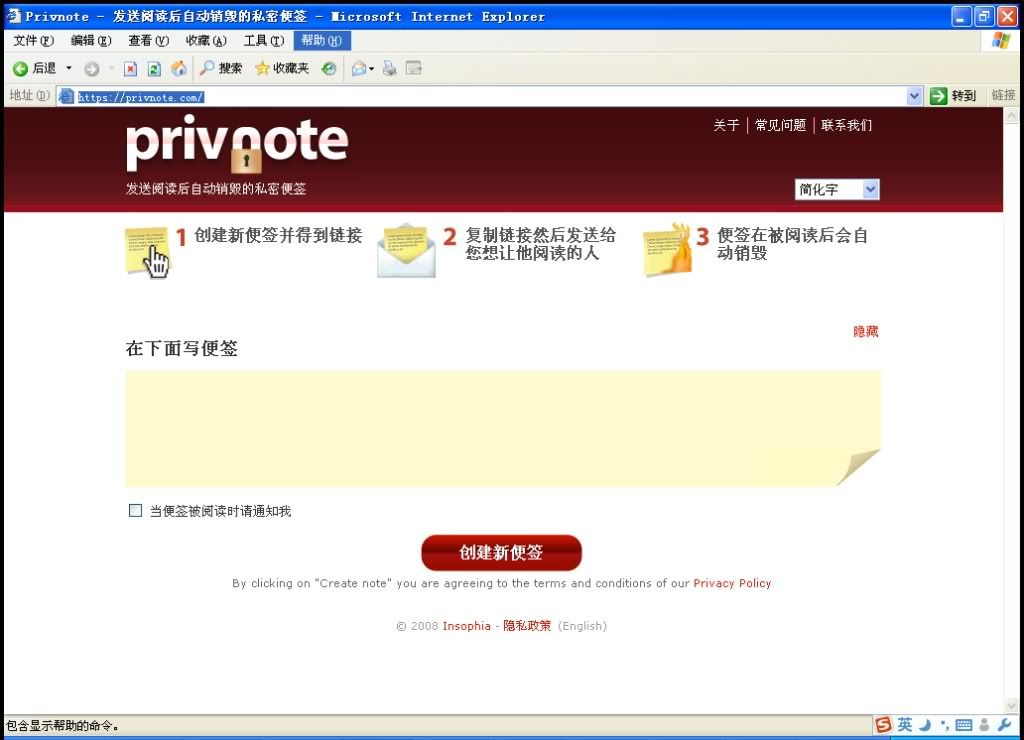
Task: Click the privnote logo
Action: 236,144
